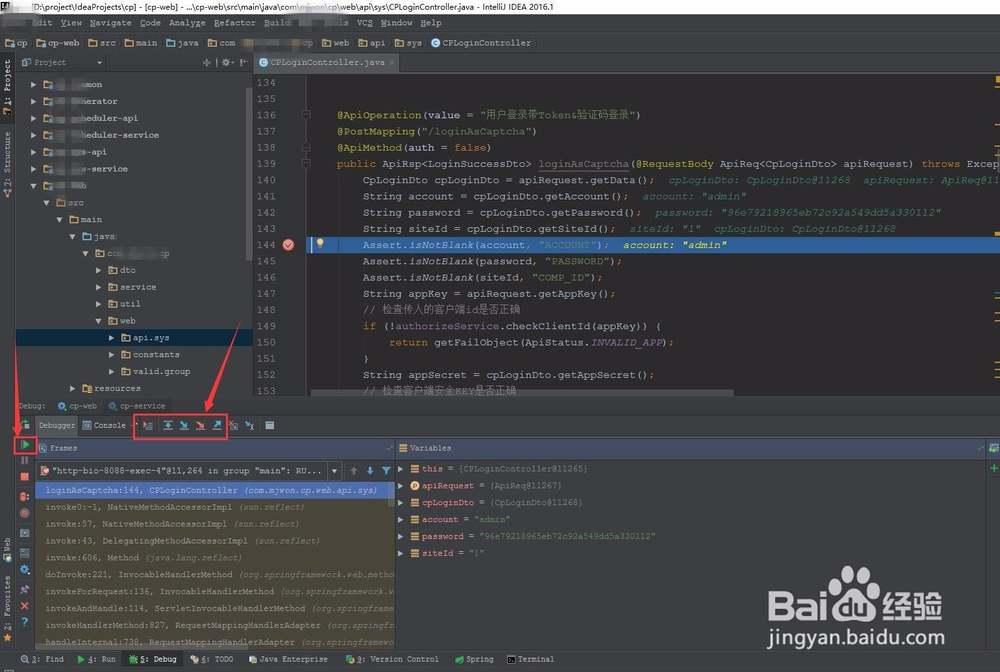This screenshot has width=1000, height=672.
Task: Open Version Control tool window
Action: tap(392, 659)
